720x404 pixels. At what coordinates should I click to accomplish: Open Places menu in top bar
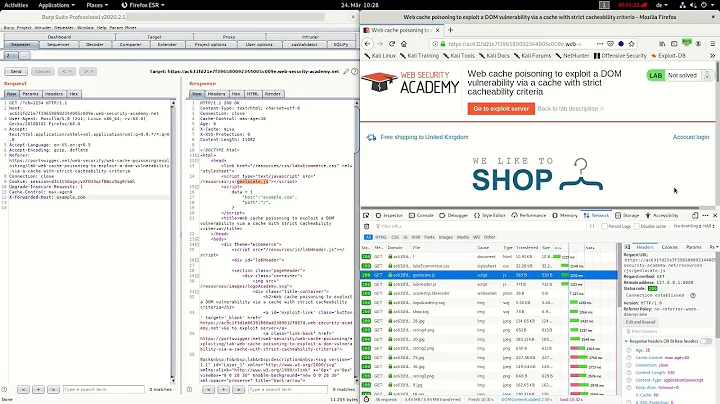(97, 5)
